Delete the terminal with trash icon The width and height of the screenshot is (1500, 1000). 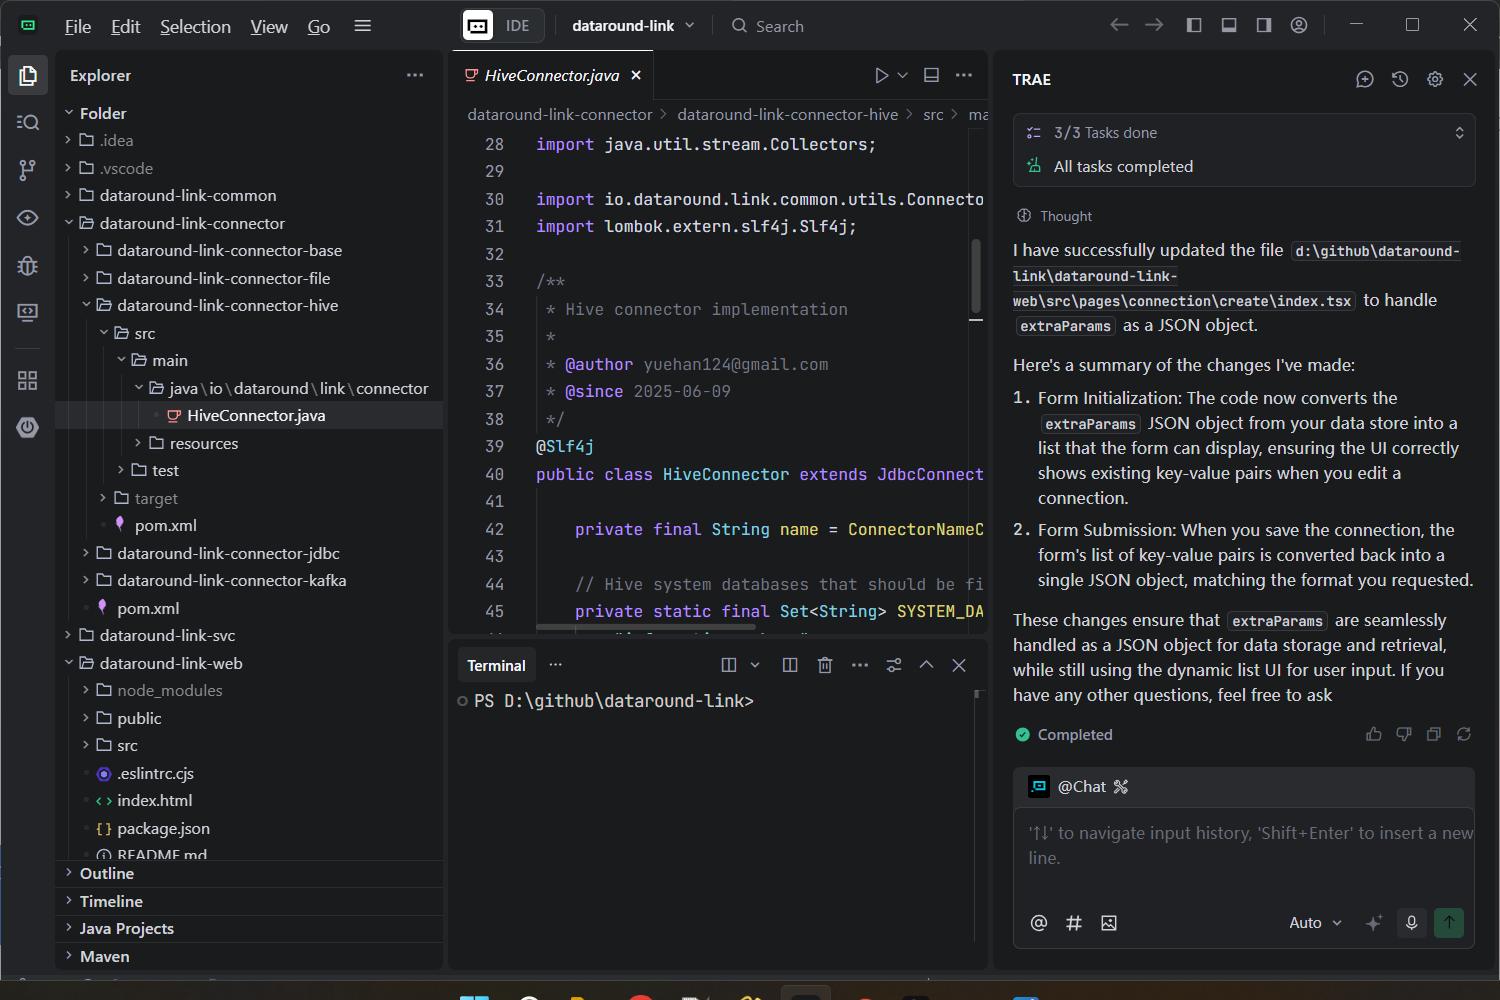[x=824, y=665]
